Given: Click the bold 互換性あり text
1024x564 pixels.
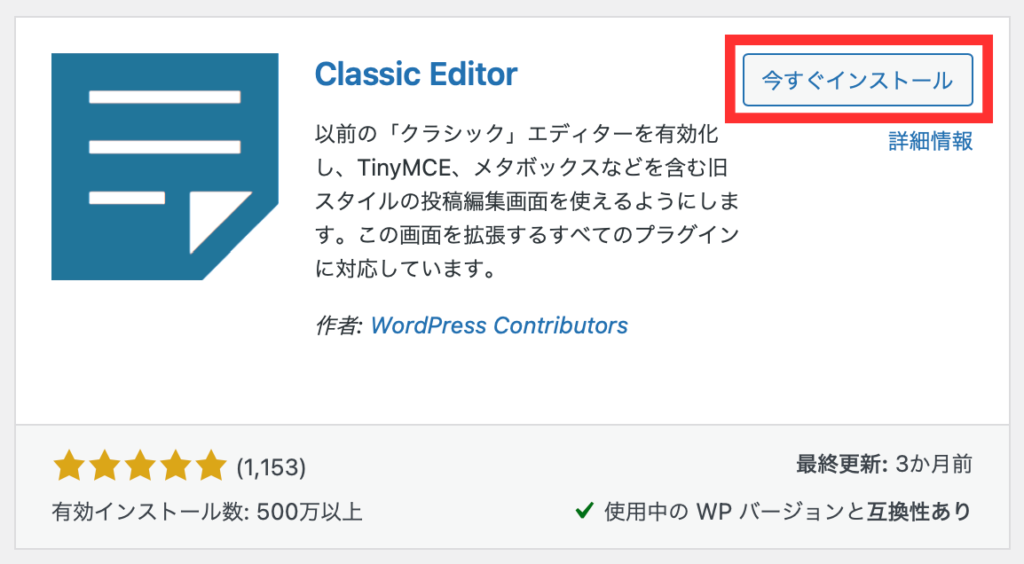Looking at the screenshot, I should pyautogui.click(x=920, y=511).
